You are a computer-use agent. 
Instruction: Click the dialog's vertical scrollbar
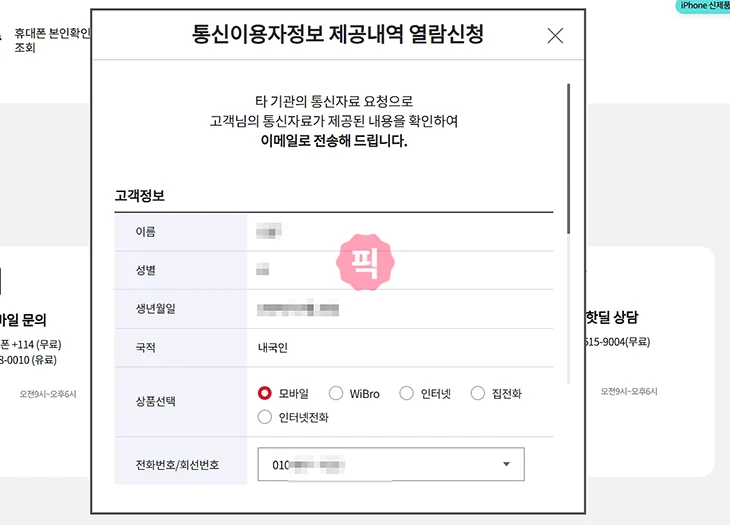tap(568, 160)
